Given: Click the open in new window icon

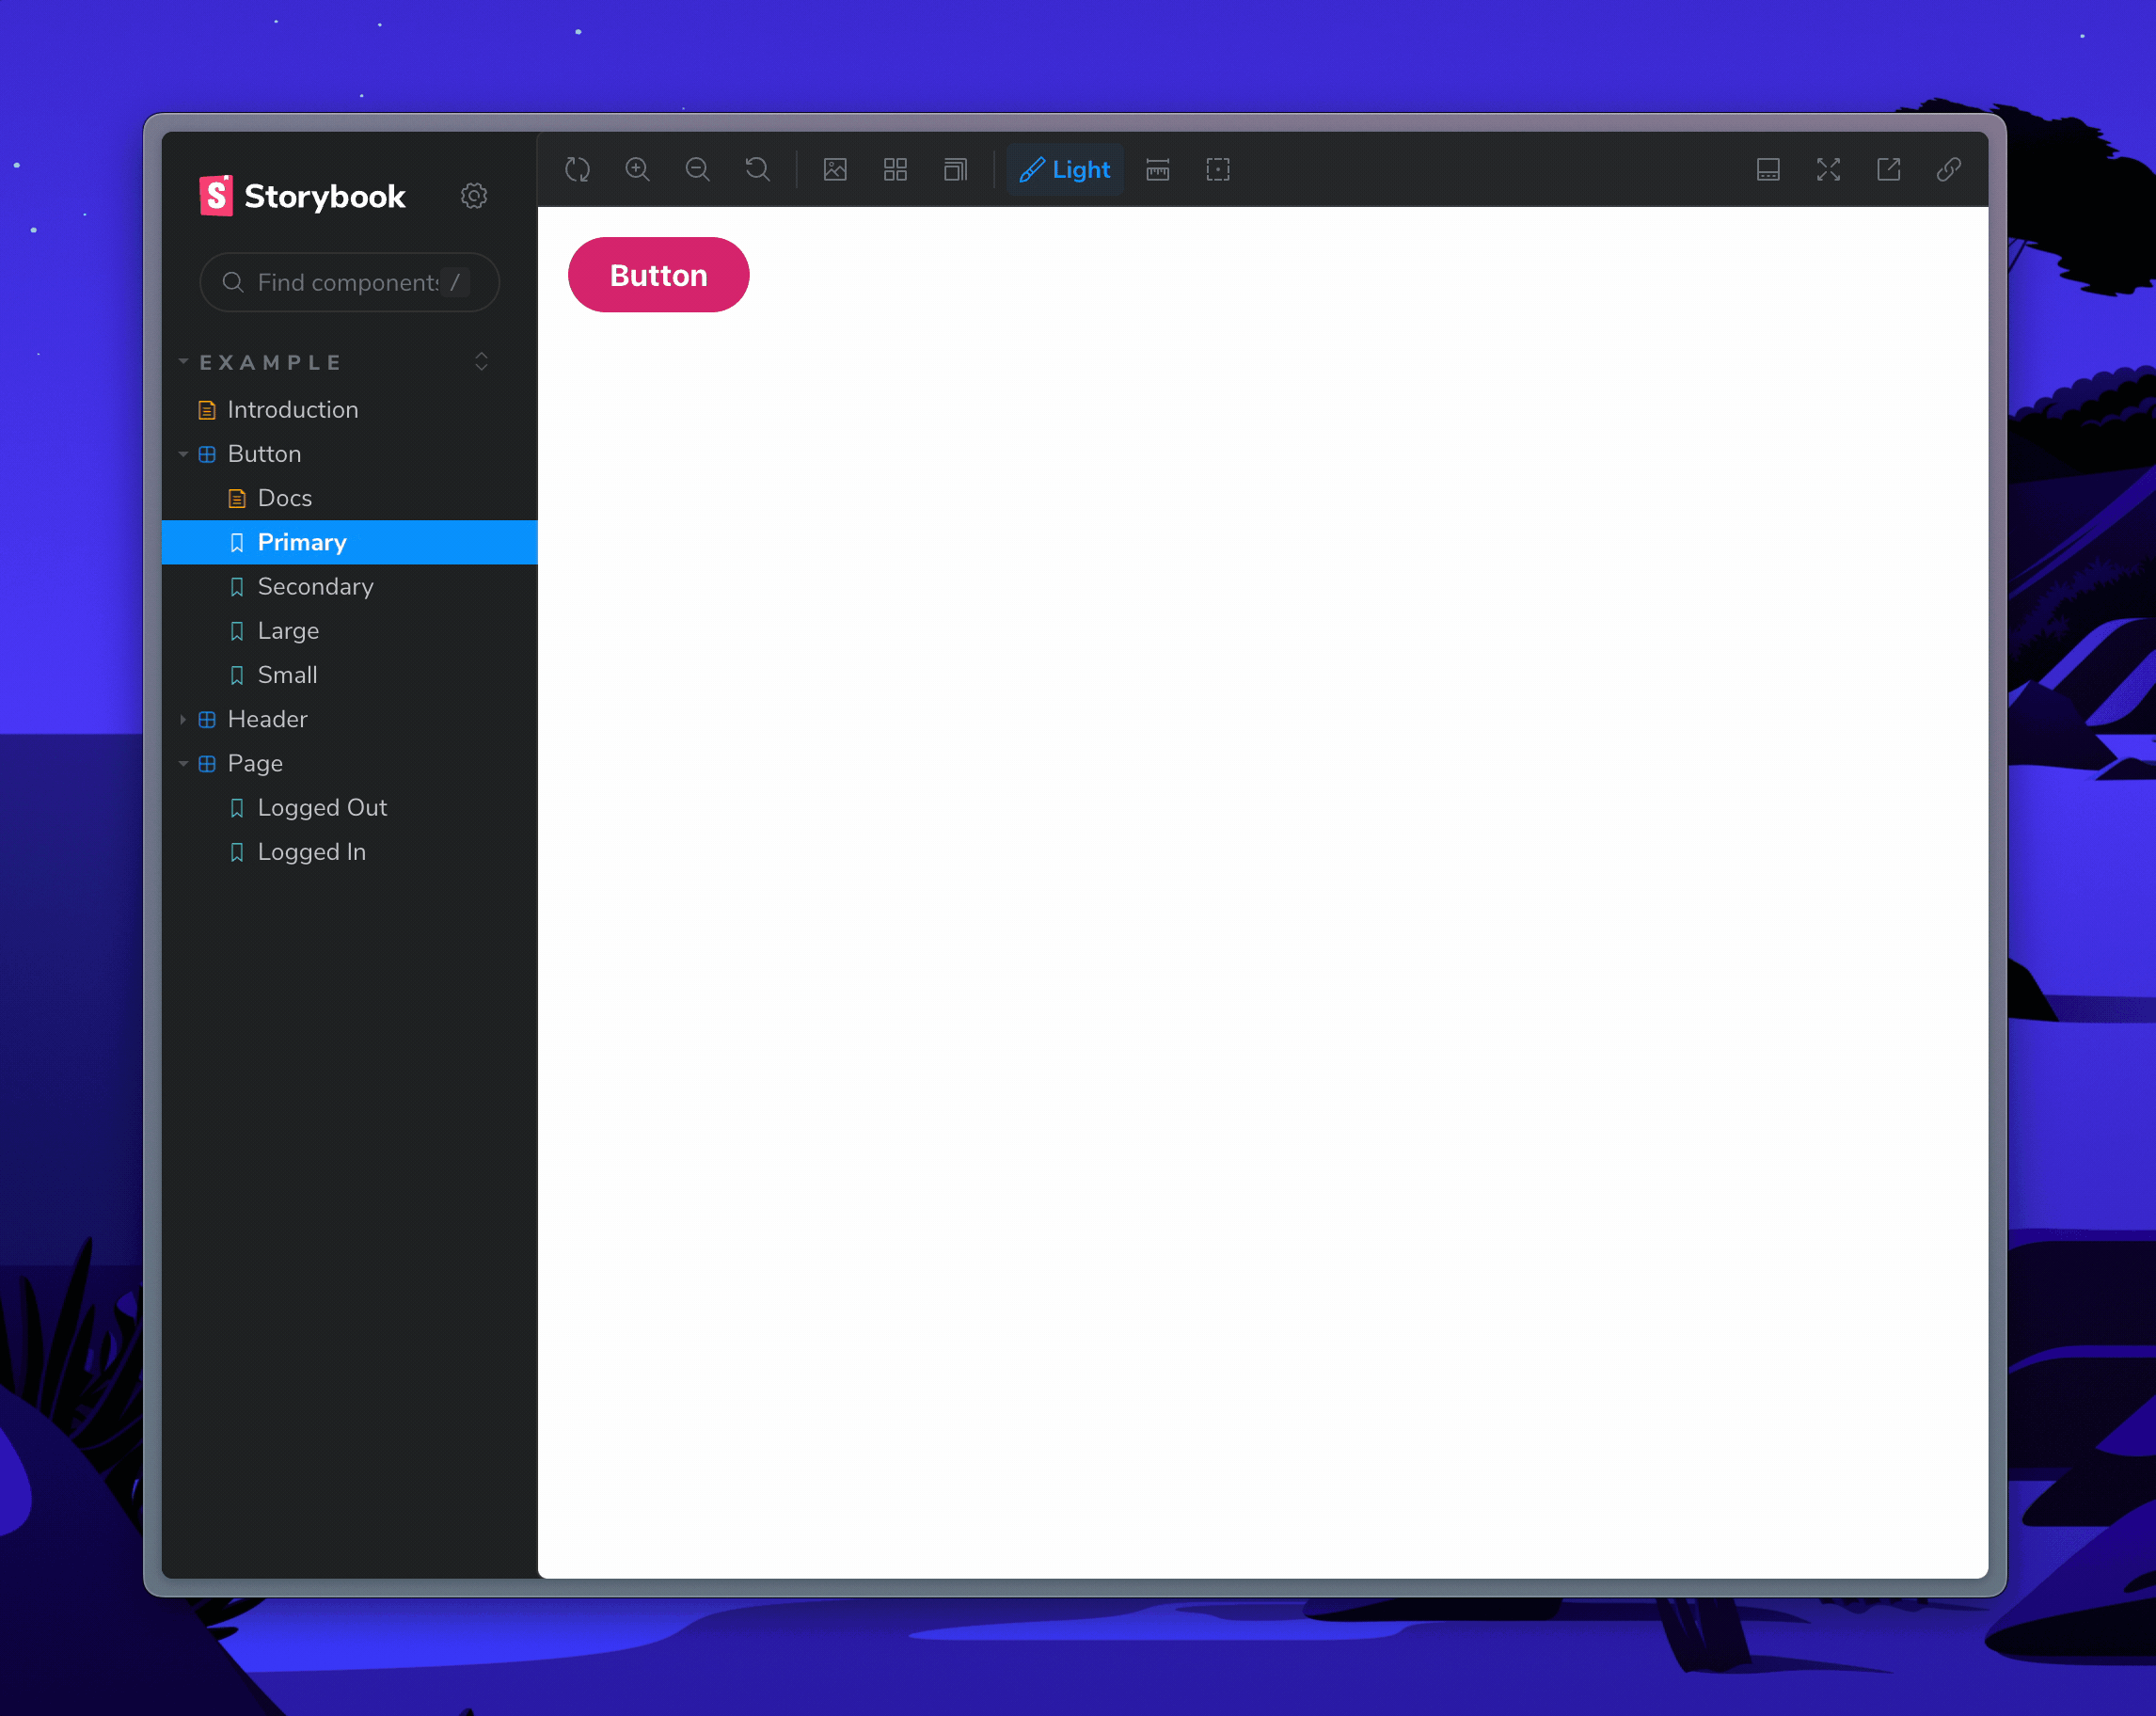Looking at the screenshot, I should [1888, 170].
